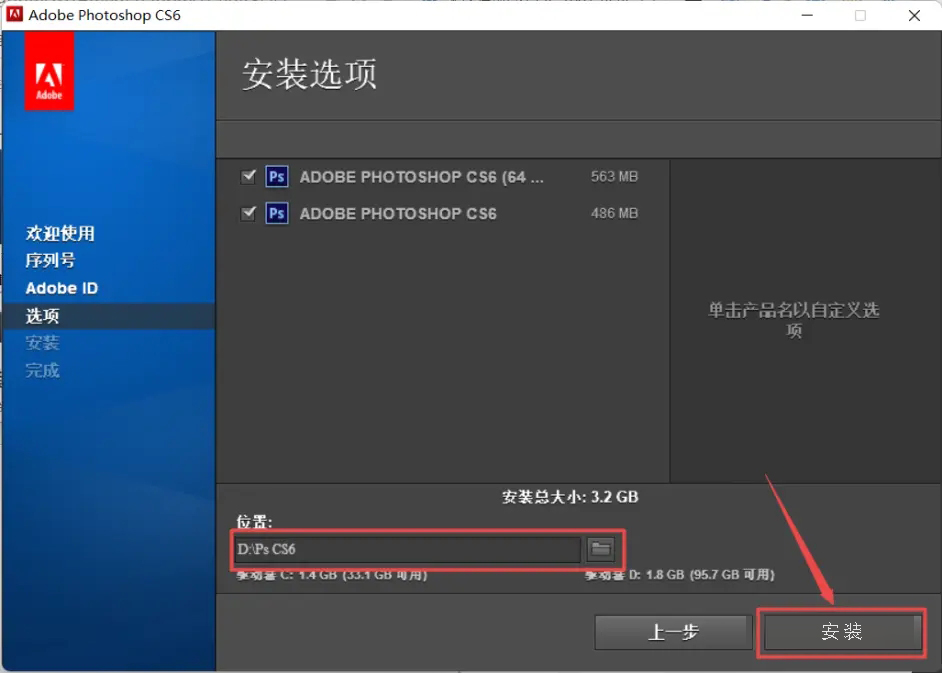Image resolution: width=942 pixels, height=673 pixels.
Task: Toggle the first product selection checkbox
Action: coord(249,176)
